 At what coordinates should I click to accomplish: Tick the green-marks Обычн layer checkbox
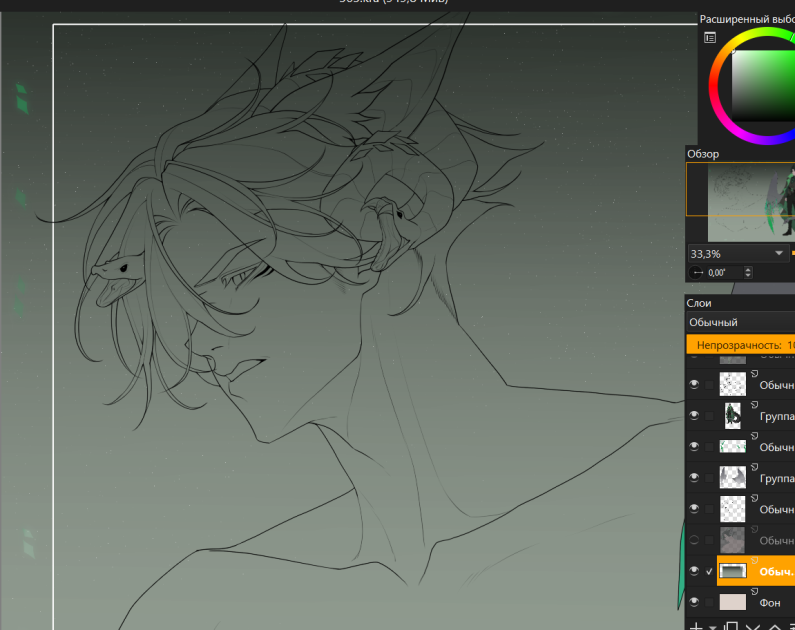point(709,447)
